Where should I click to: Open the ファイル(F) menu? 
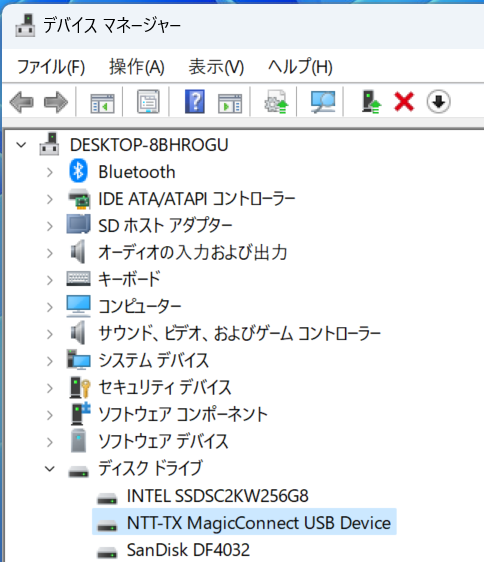[x=51, y=67]
